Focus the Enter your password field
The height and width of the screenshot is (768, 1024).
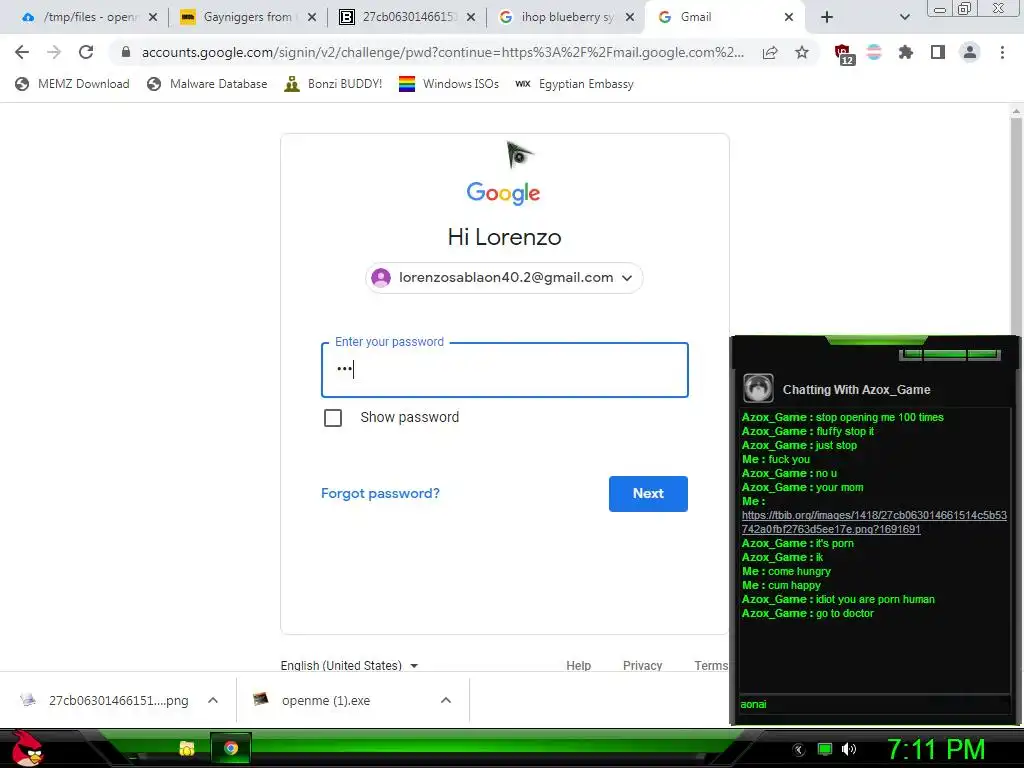pos(504,370)
